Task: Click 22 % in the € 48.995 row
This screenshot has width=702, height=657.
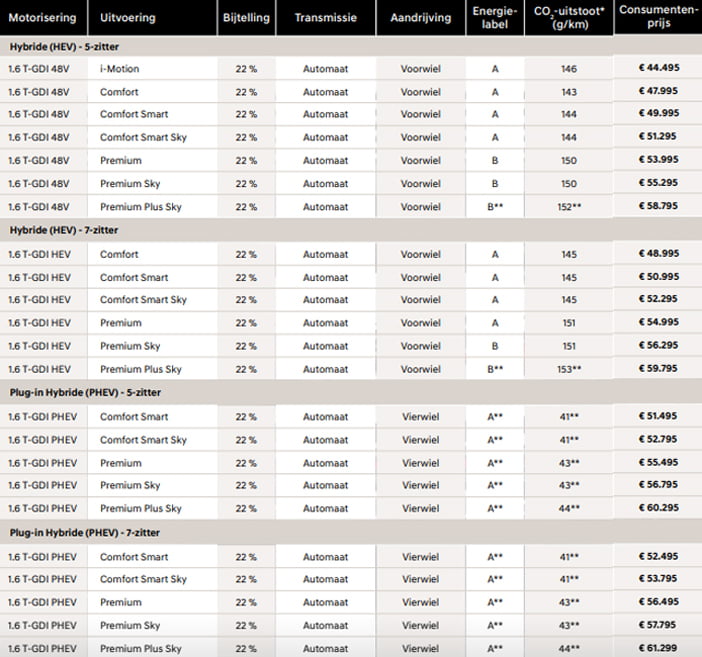Action: pyautogui.click(x=246, y=254)
